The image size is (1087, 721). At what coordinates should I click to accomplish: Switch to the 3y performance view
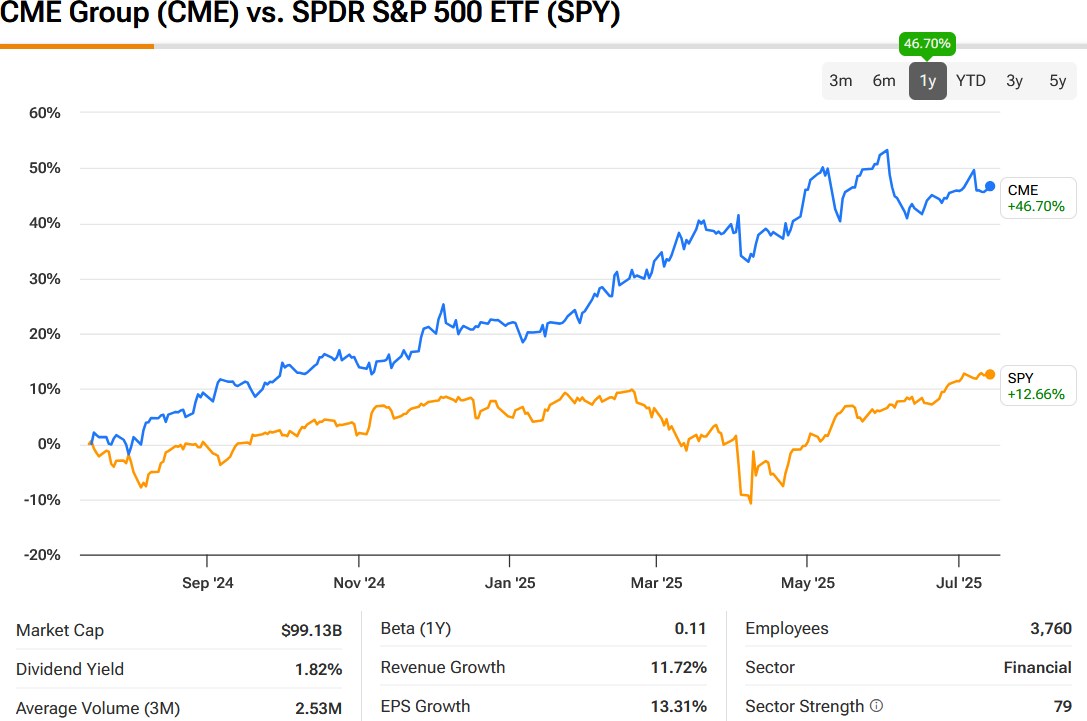(1014, 81)
